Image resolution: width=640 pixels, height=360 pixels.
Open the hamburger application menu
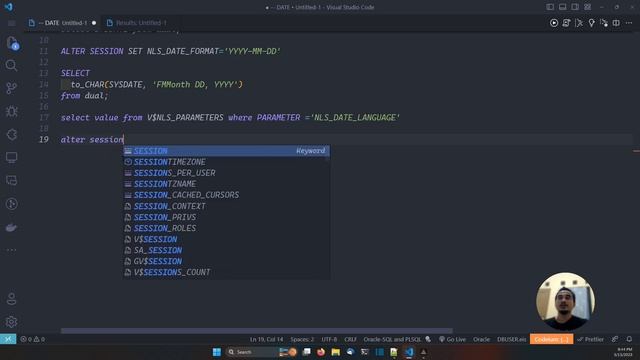pyautogui.click(x=11, y=23)
